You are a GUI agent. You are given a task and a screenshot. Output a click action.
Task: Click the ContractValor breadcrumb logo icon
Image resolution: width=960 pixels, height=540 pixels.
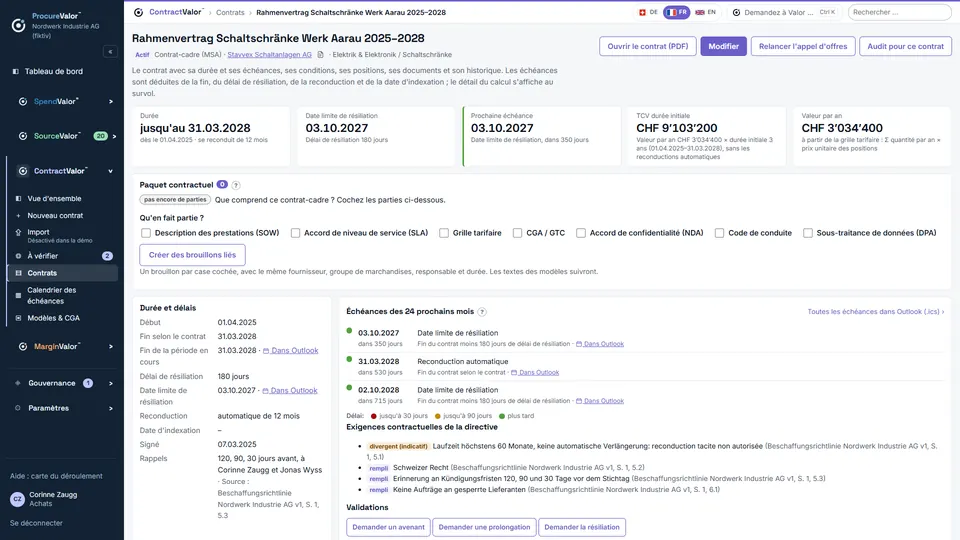(138, 12)
